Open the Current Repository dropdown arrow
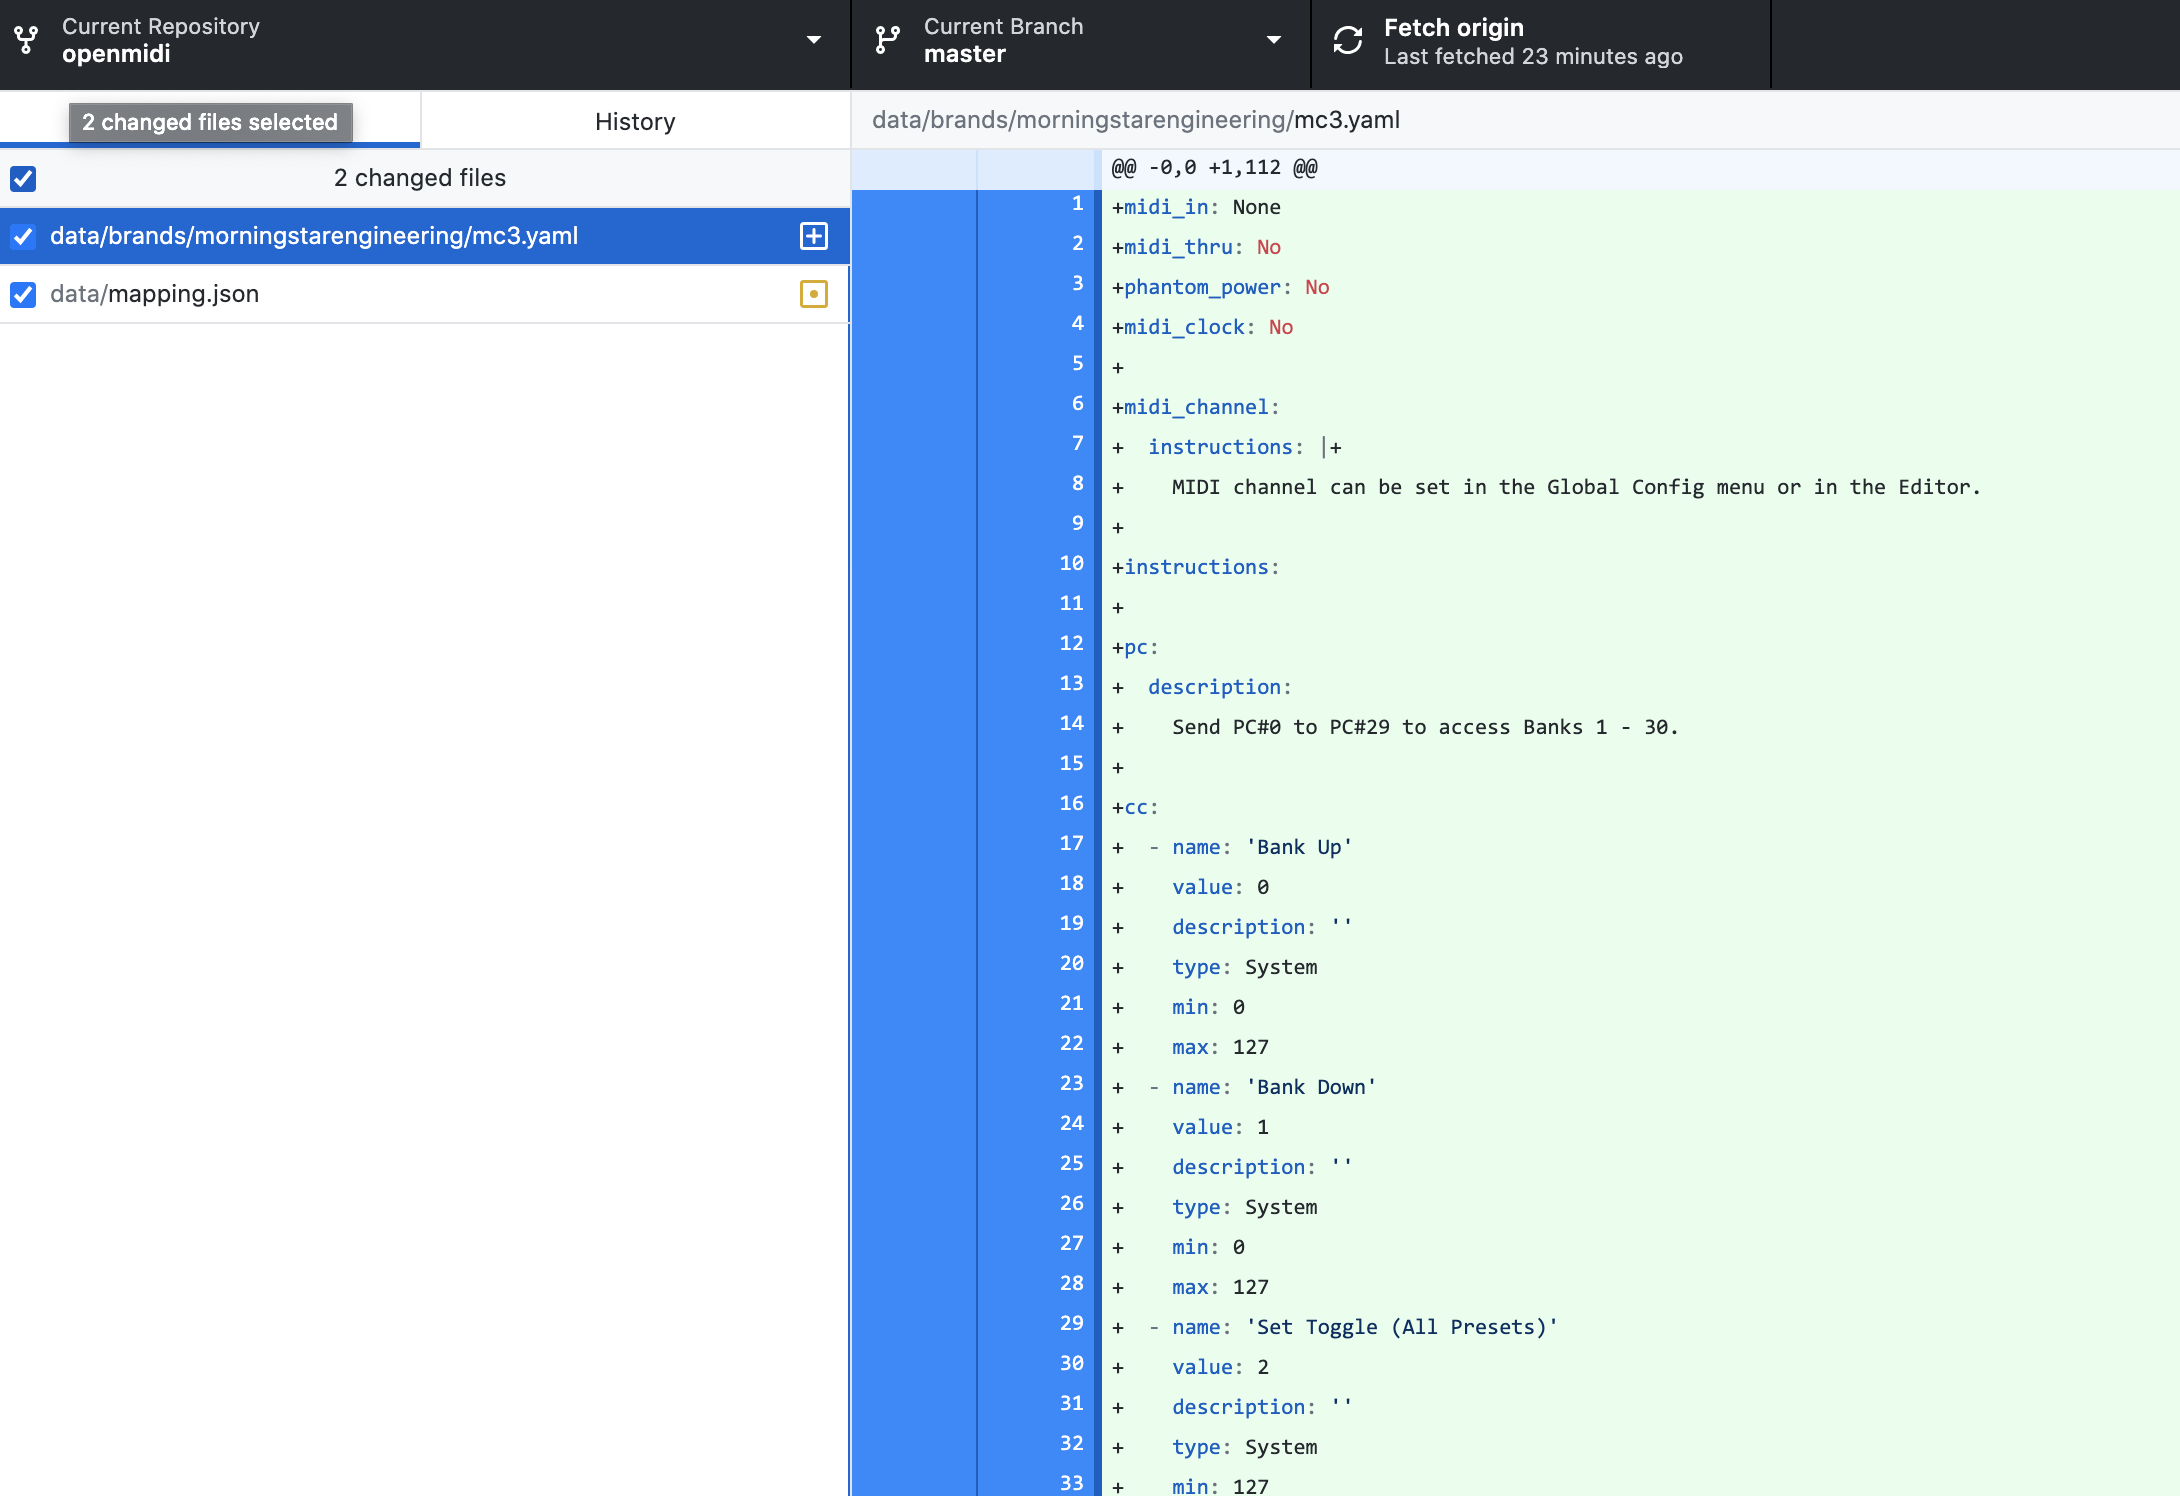The width and height of the screenshot is (2180, 1496). click(813, 41)
